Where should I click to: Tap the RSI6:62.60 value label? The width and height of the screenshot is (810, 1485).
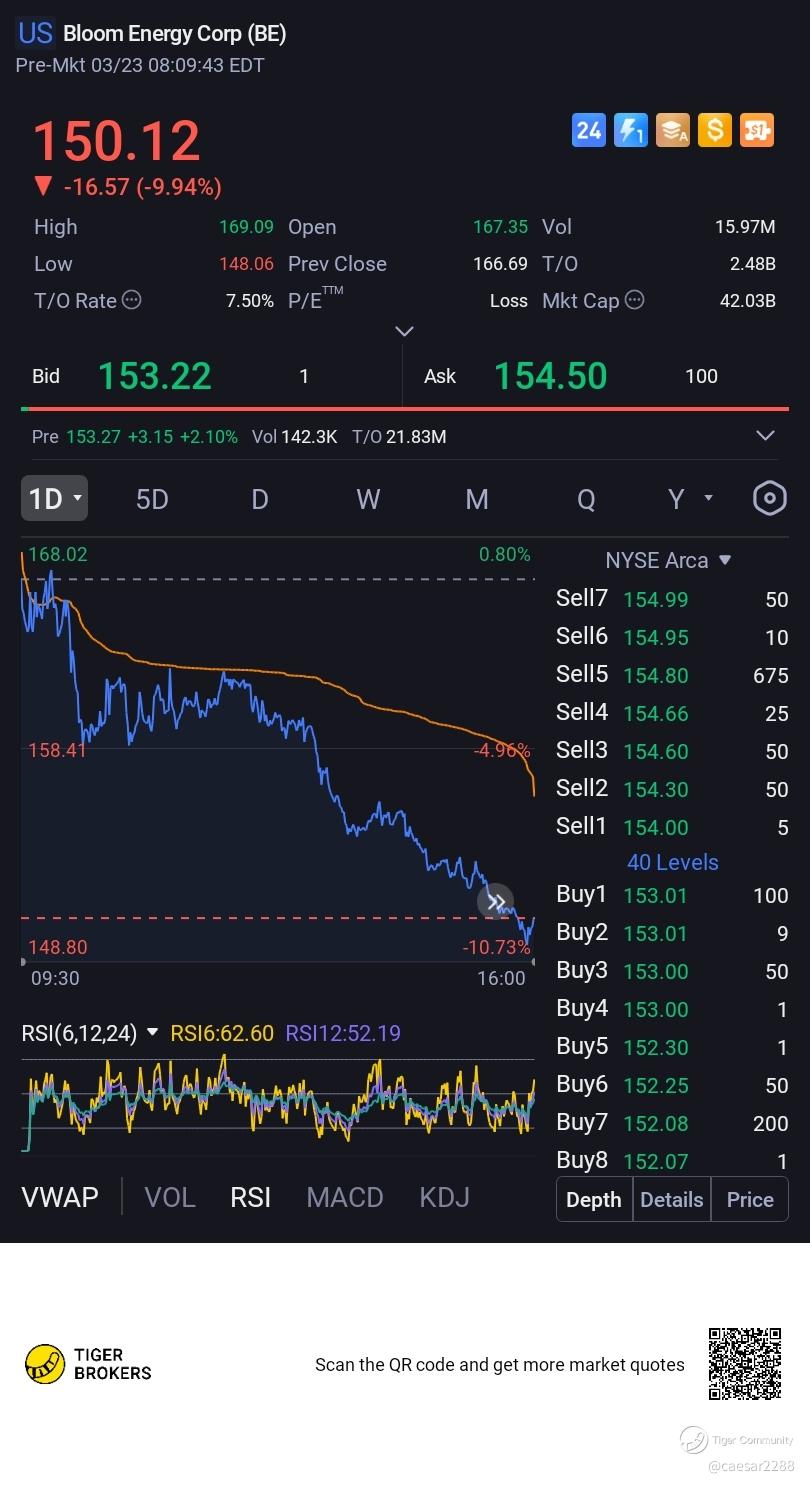[222, 1033]
